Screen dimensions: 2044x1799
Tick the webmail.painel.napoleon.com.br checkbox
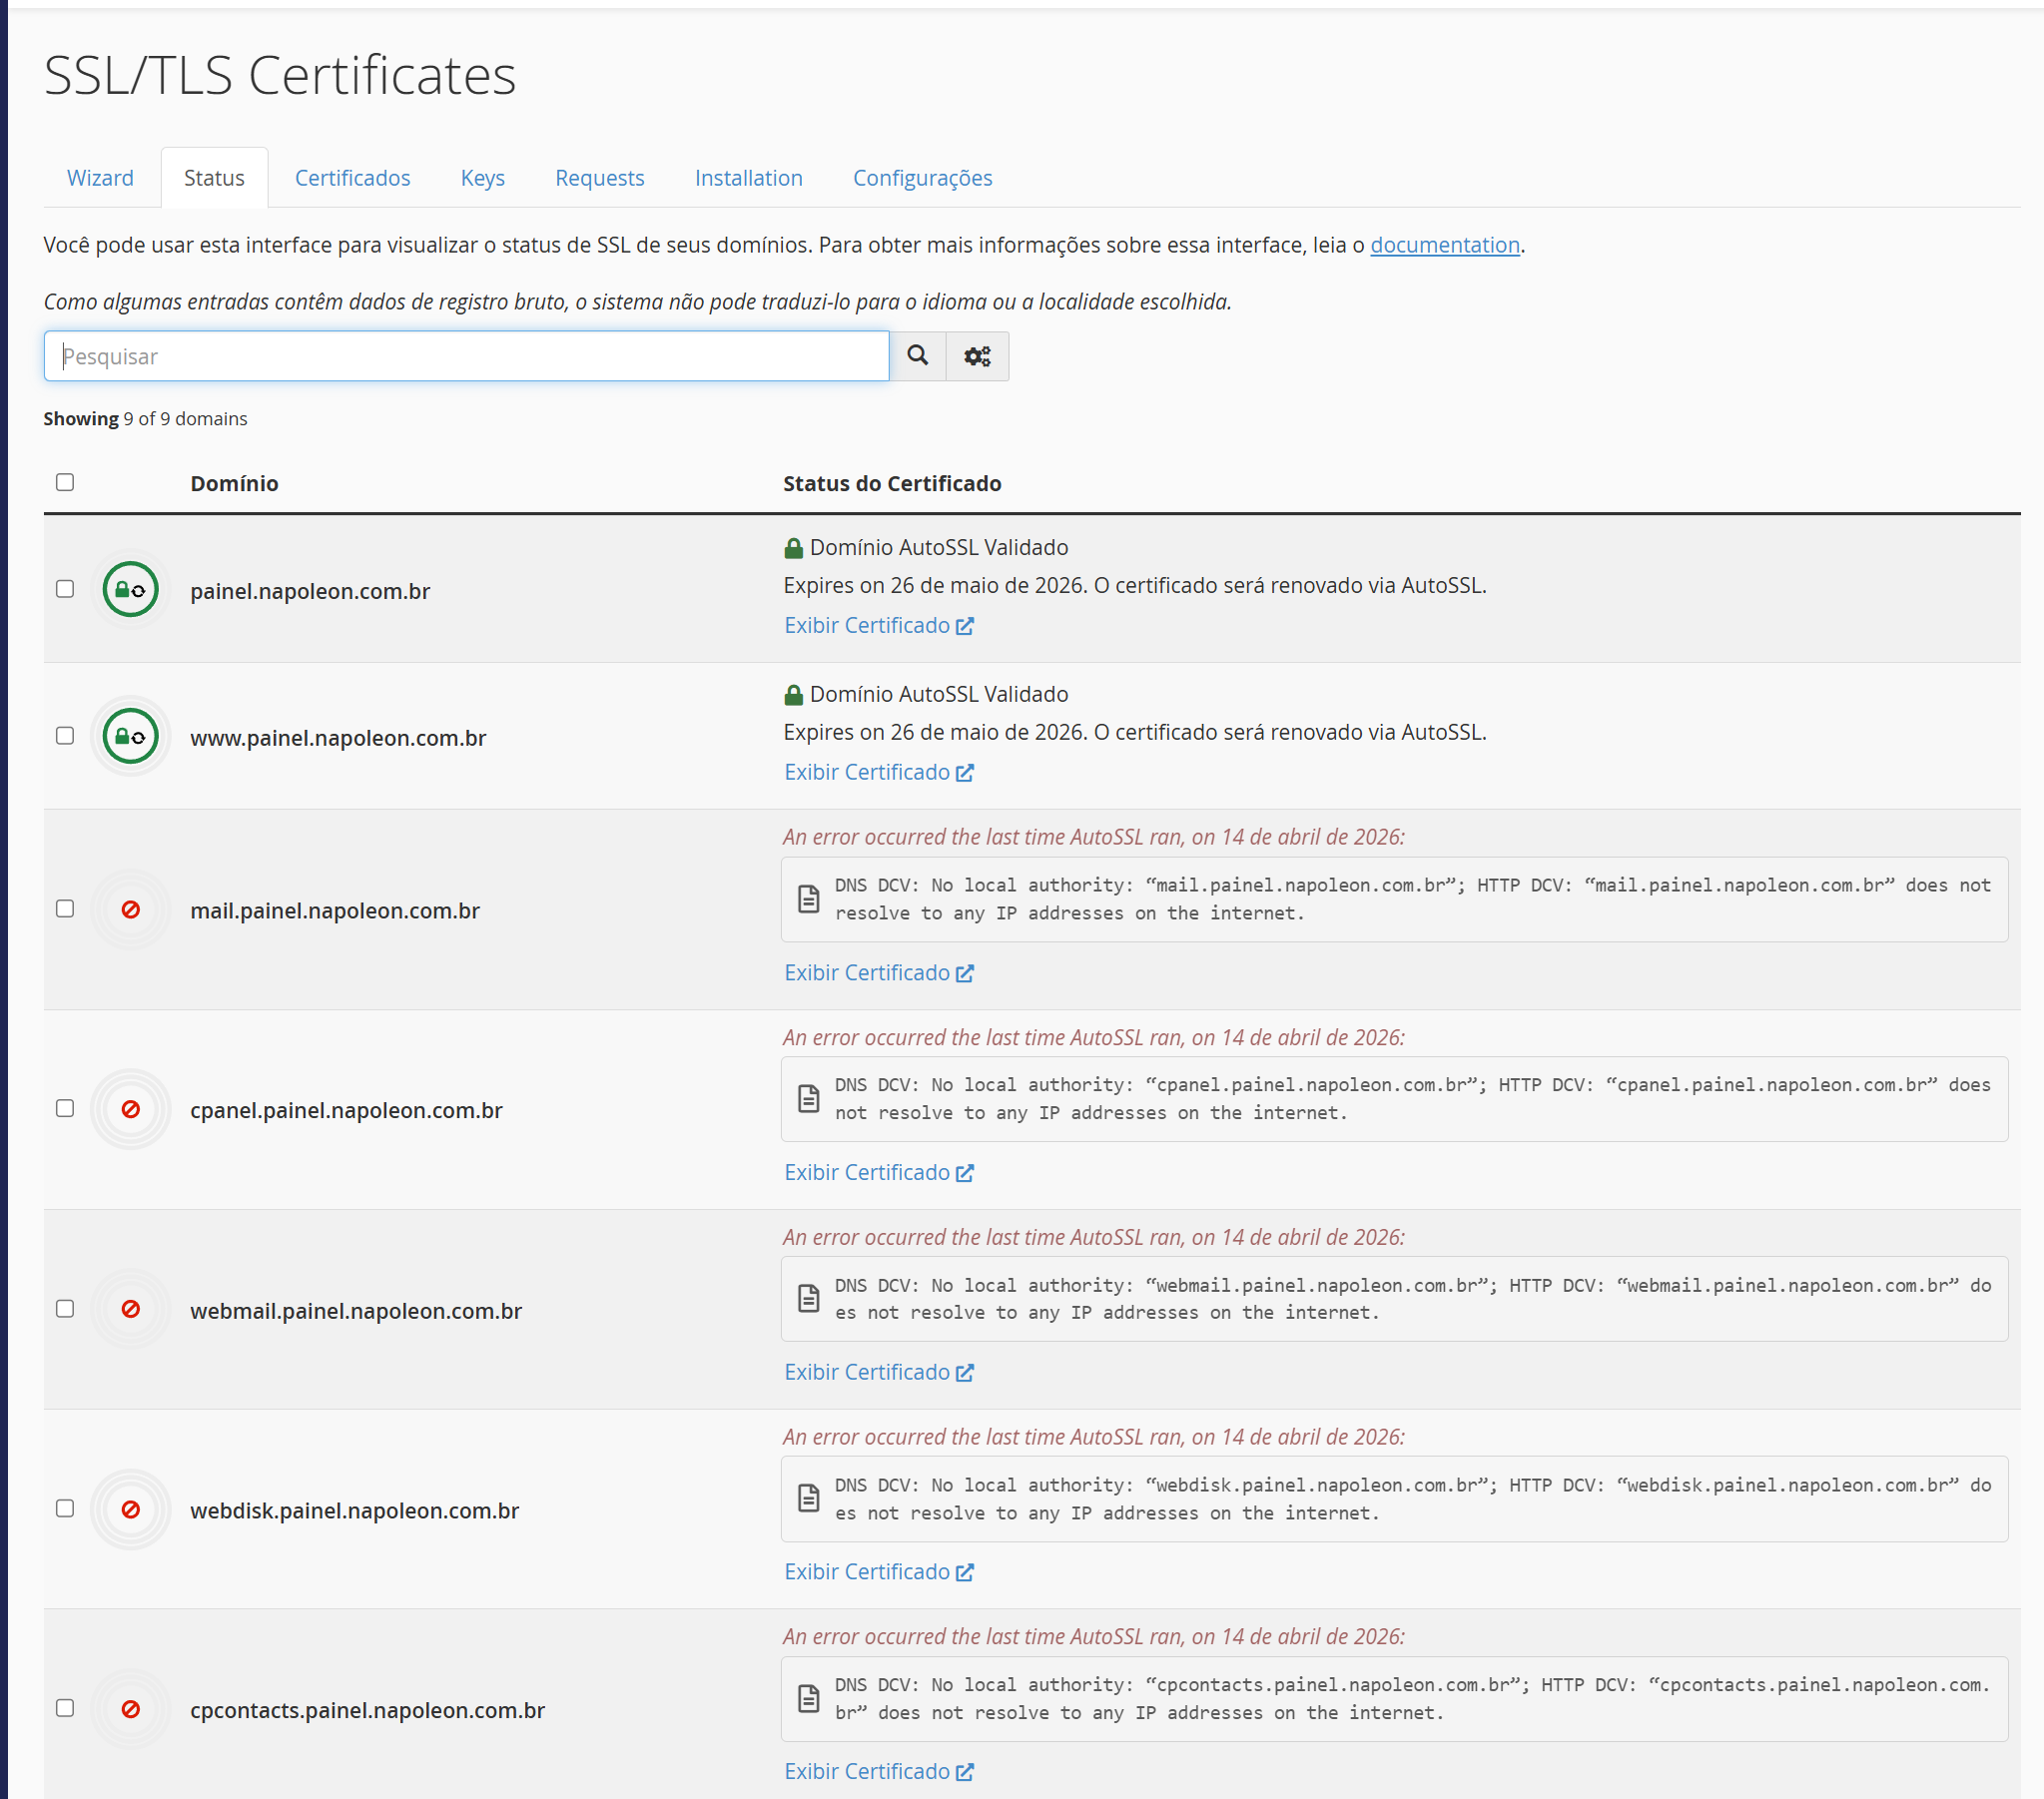(65, 1309)
